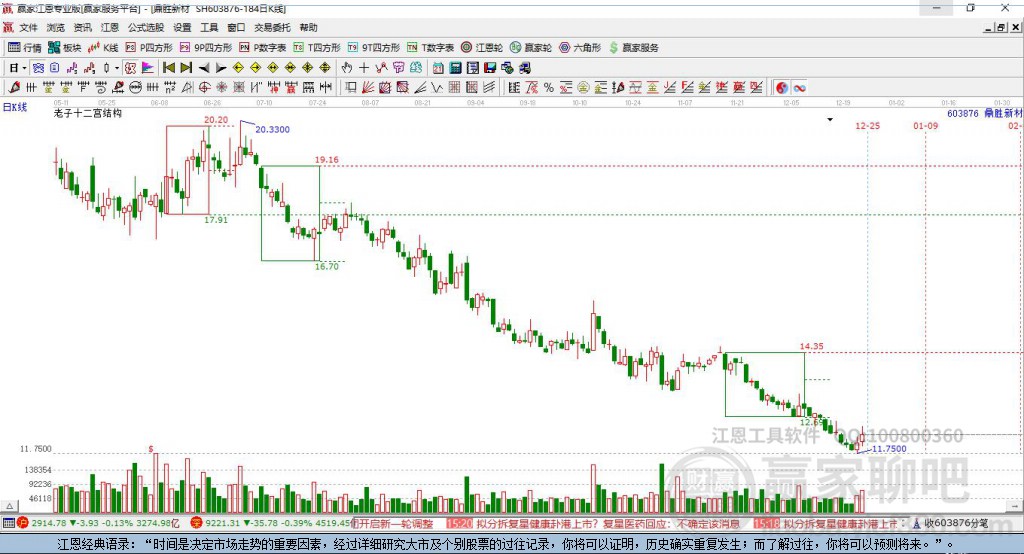The width and height of the screenshot is (1024, 554).
Task: Toggle the infinity symbol button
Action: pos(799,88)
